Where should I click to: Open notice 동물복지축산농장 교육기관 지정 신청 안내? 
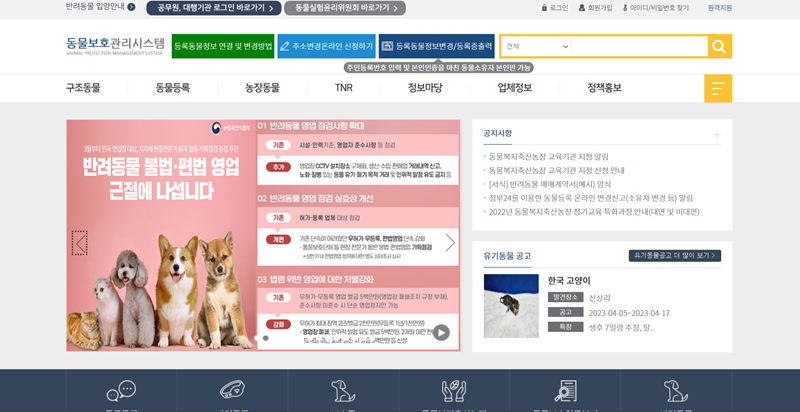(x=557, y=170)
